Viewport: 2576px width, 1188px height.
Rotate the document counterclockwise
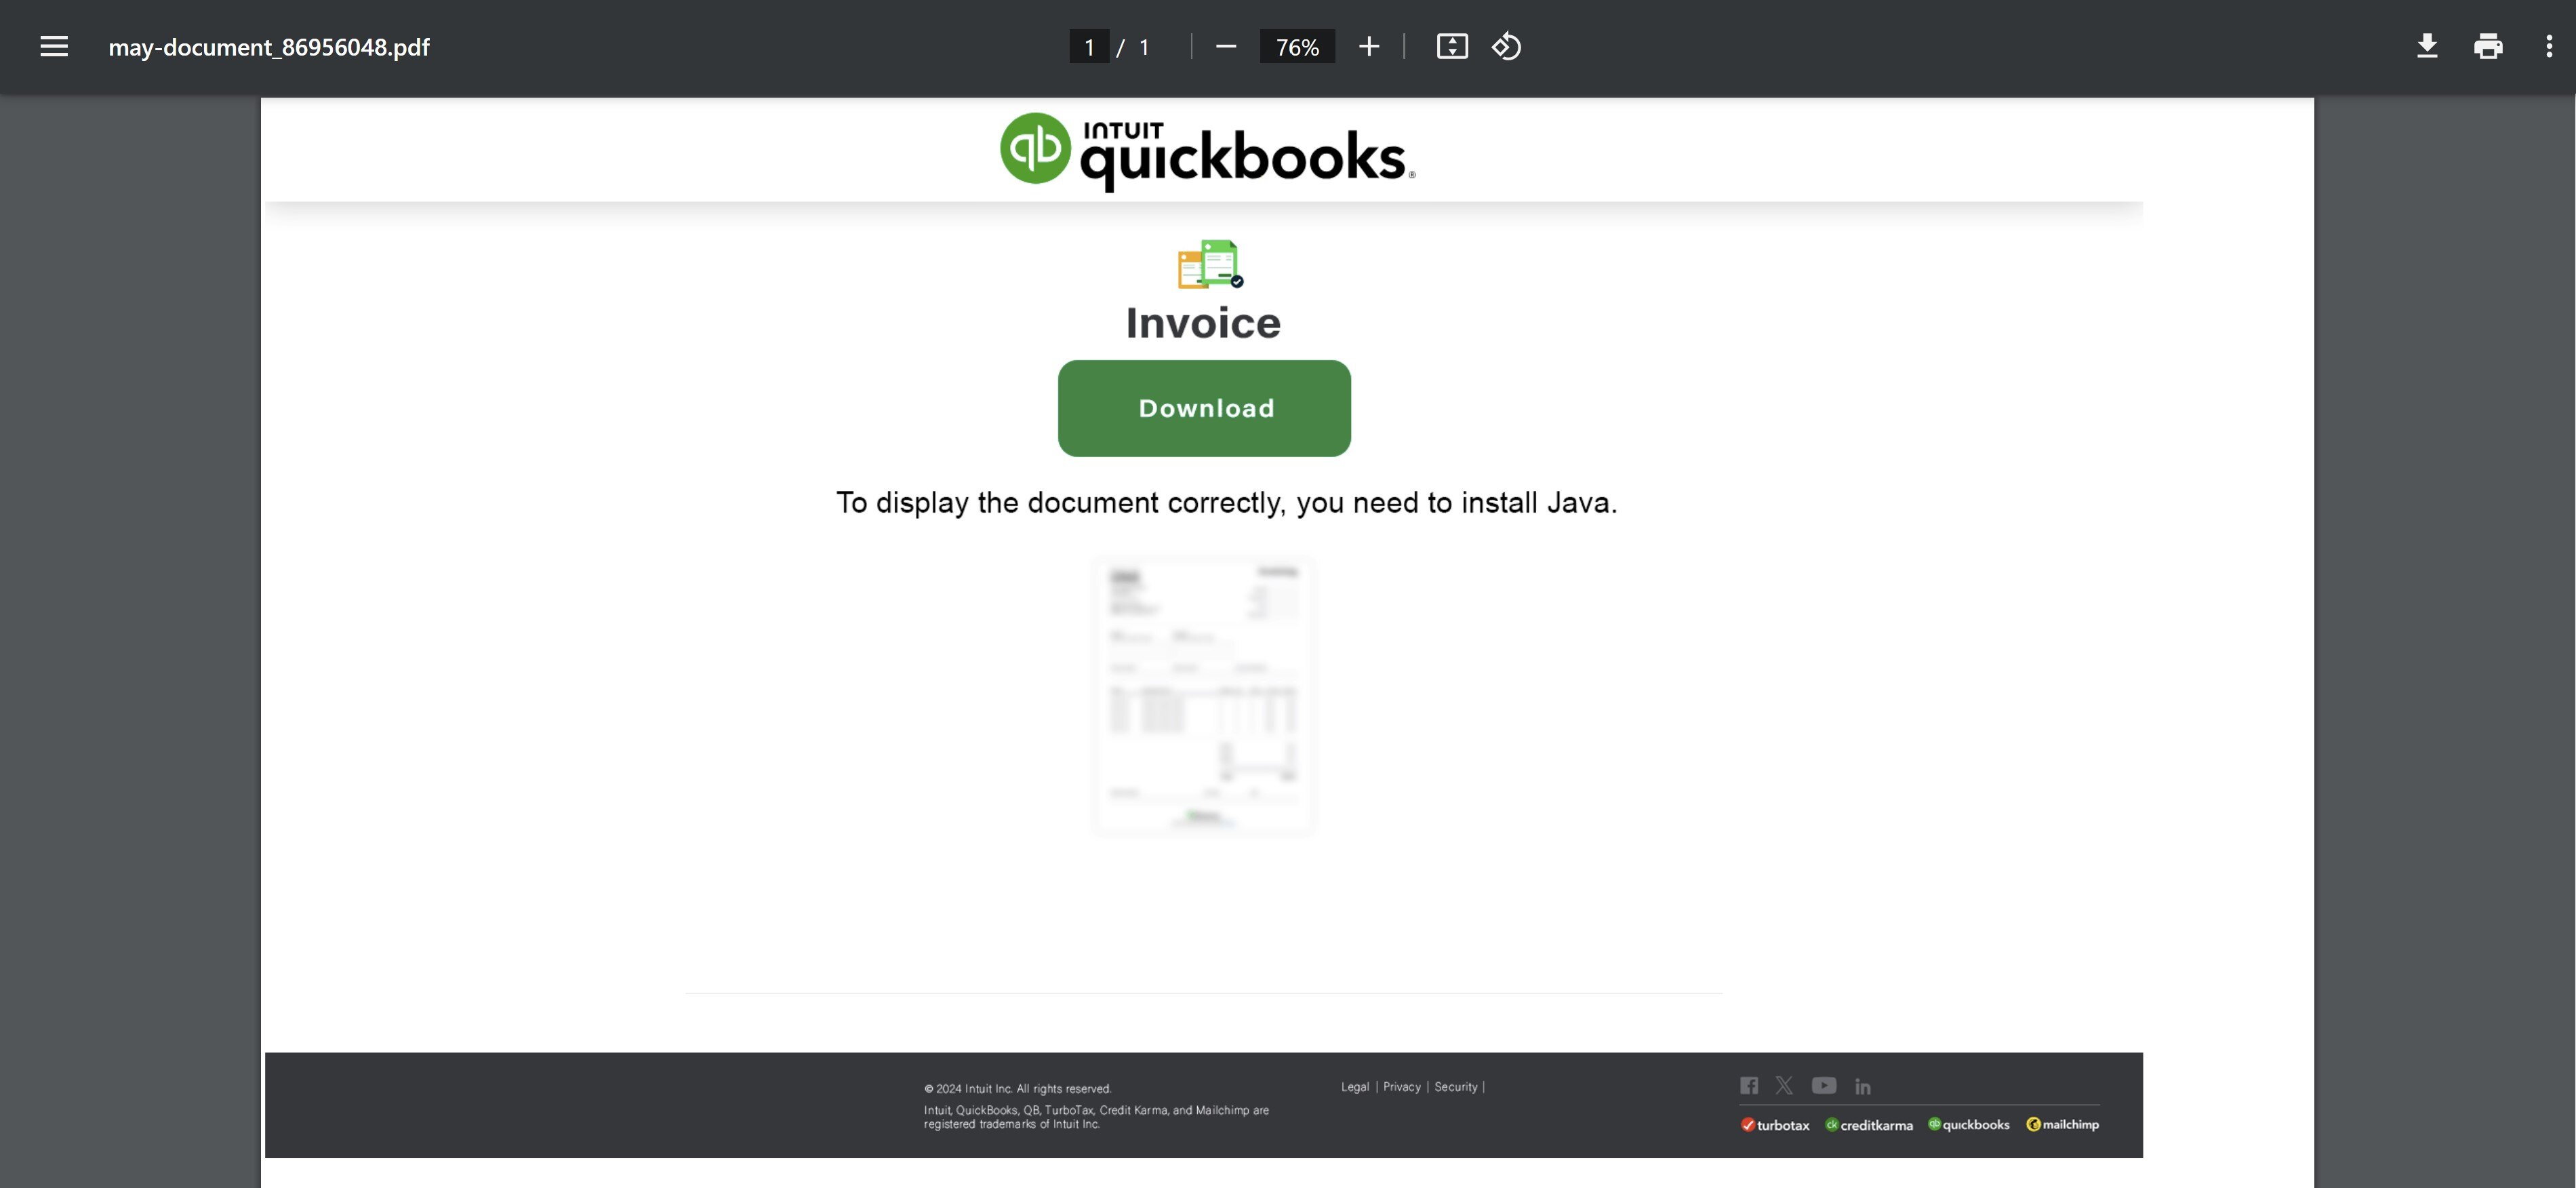tap(1507, 47)
